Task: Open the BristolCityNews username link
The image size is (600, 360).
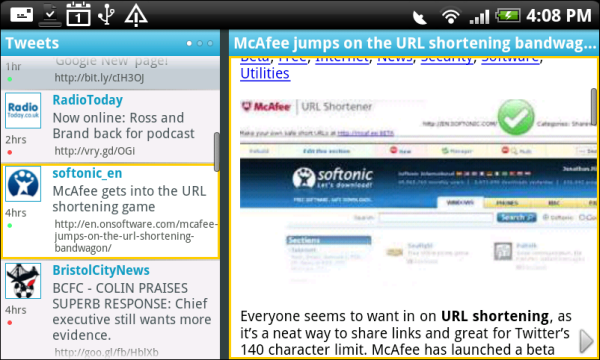Action: [x=101, y=270]
